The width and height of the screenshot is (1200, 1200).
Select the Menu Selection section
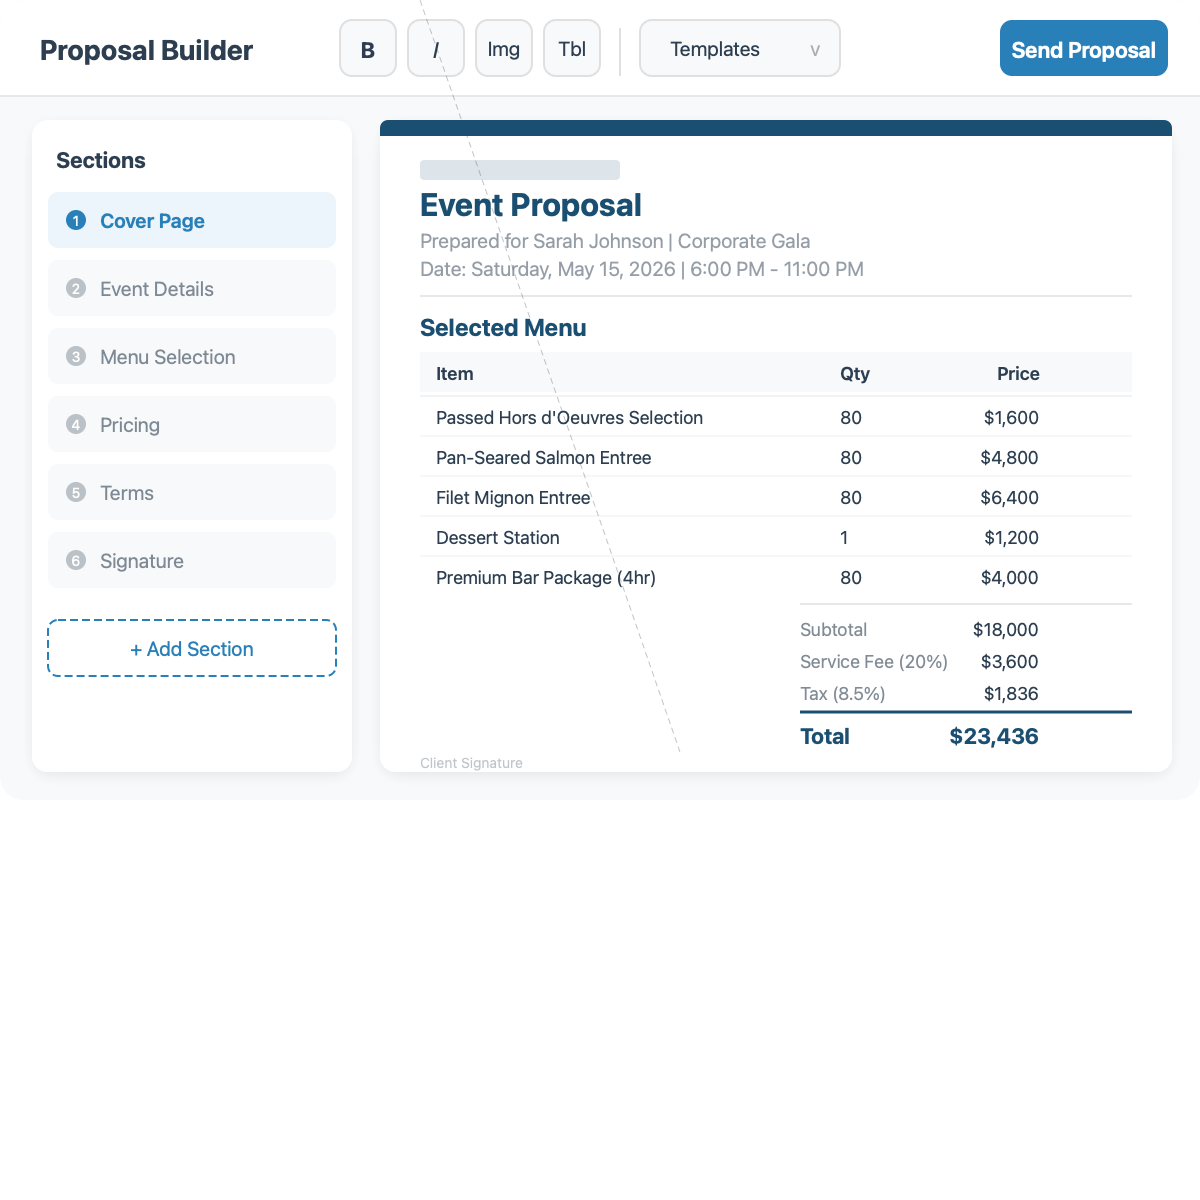[191, 356]
